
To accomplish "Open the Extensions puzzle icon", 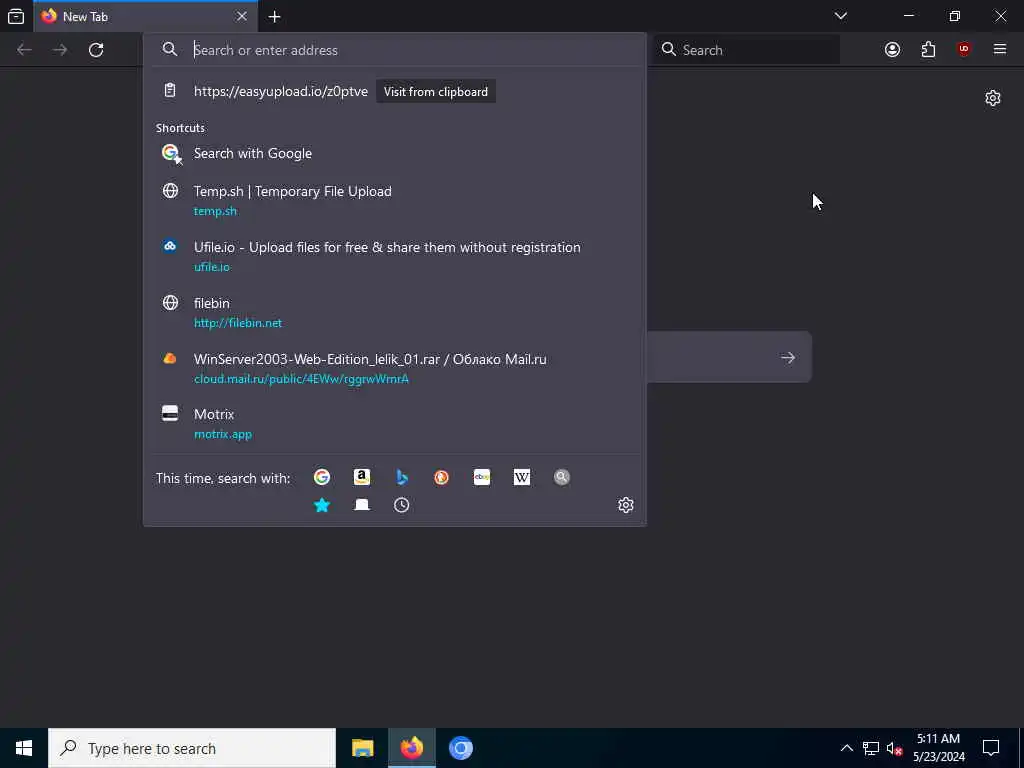I will pos(928,50).
